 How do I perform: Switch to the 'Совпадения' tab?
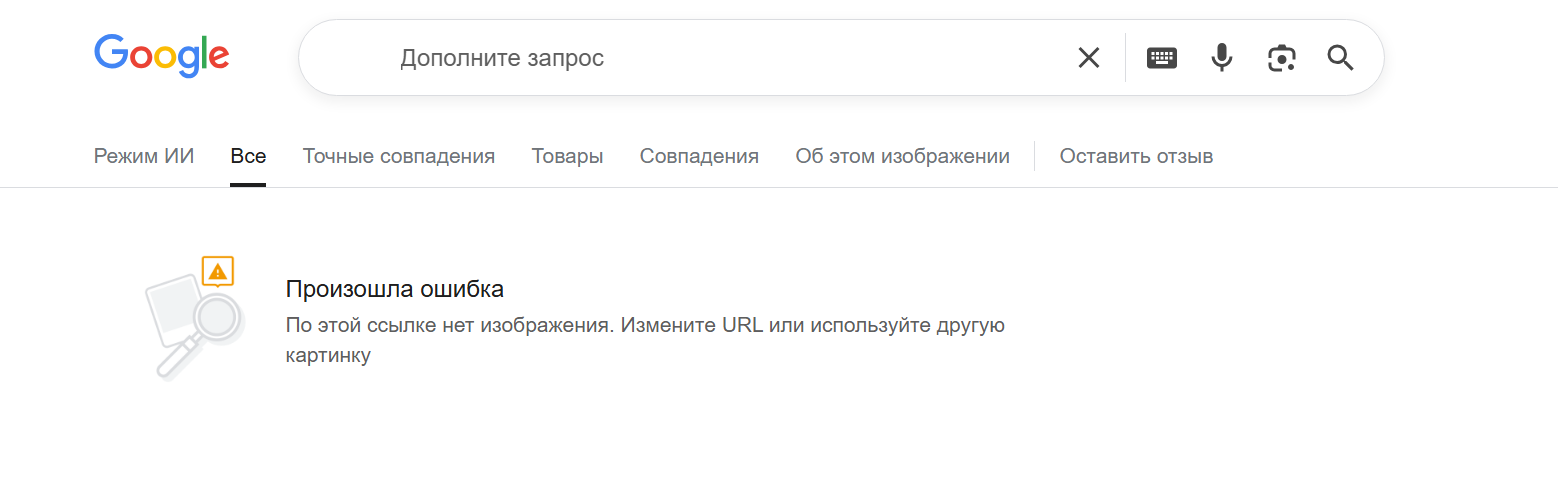[699, 156]
